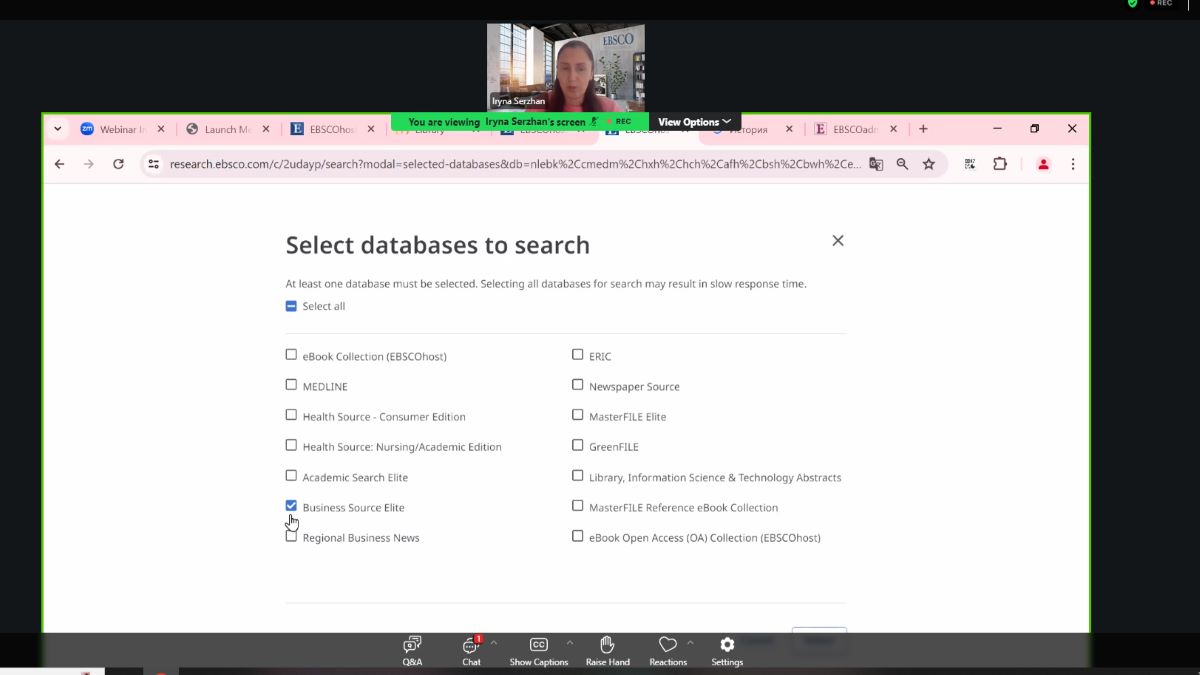Toggle the Select all checkbox
Screen dimensions: 1200x675
[x=291, y=306]
